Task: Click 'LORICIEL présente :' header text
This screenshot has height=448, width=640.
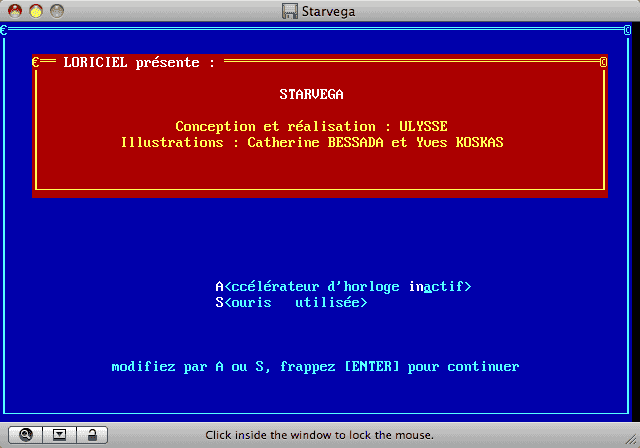Action: pos(139,62)
